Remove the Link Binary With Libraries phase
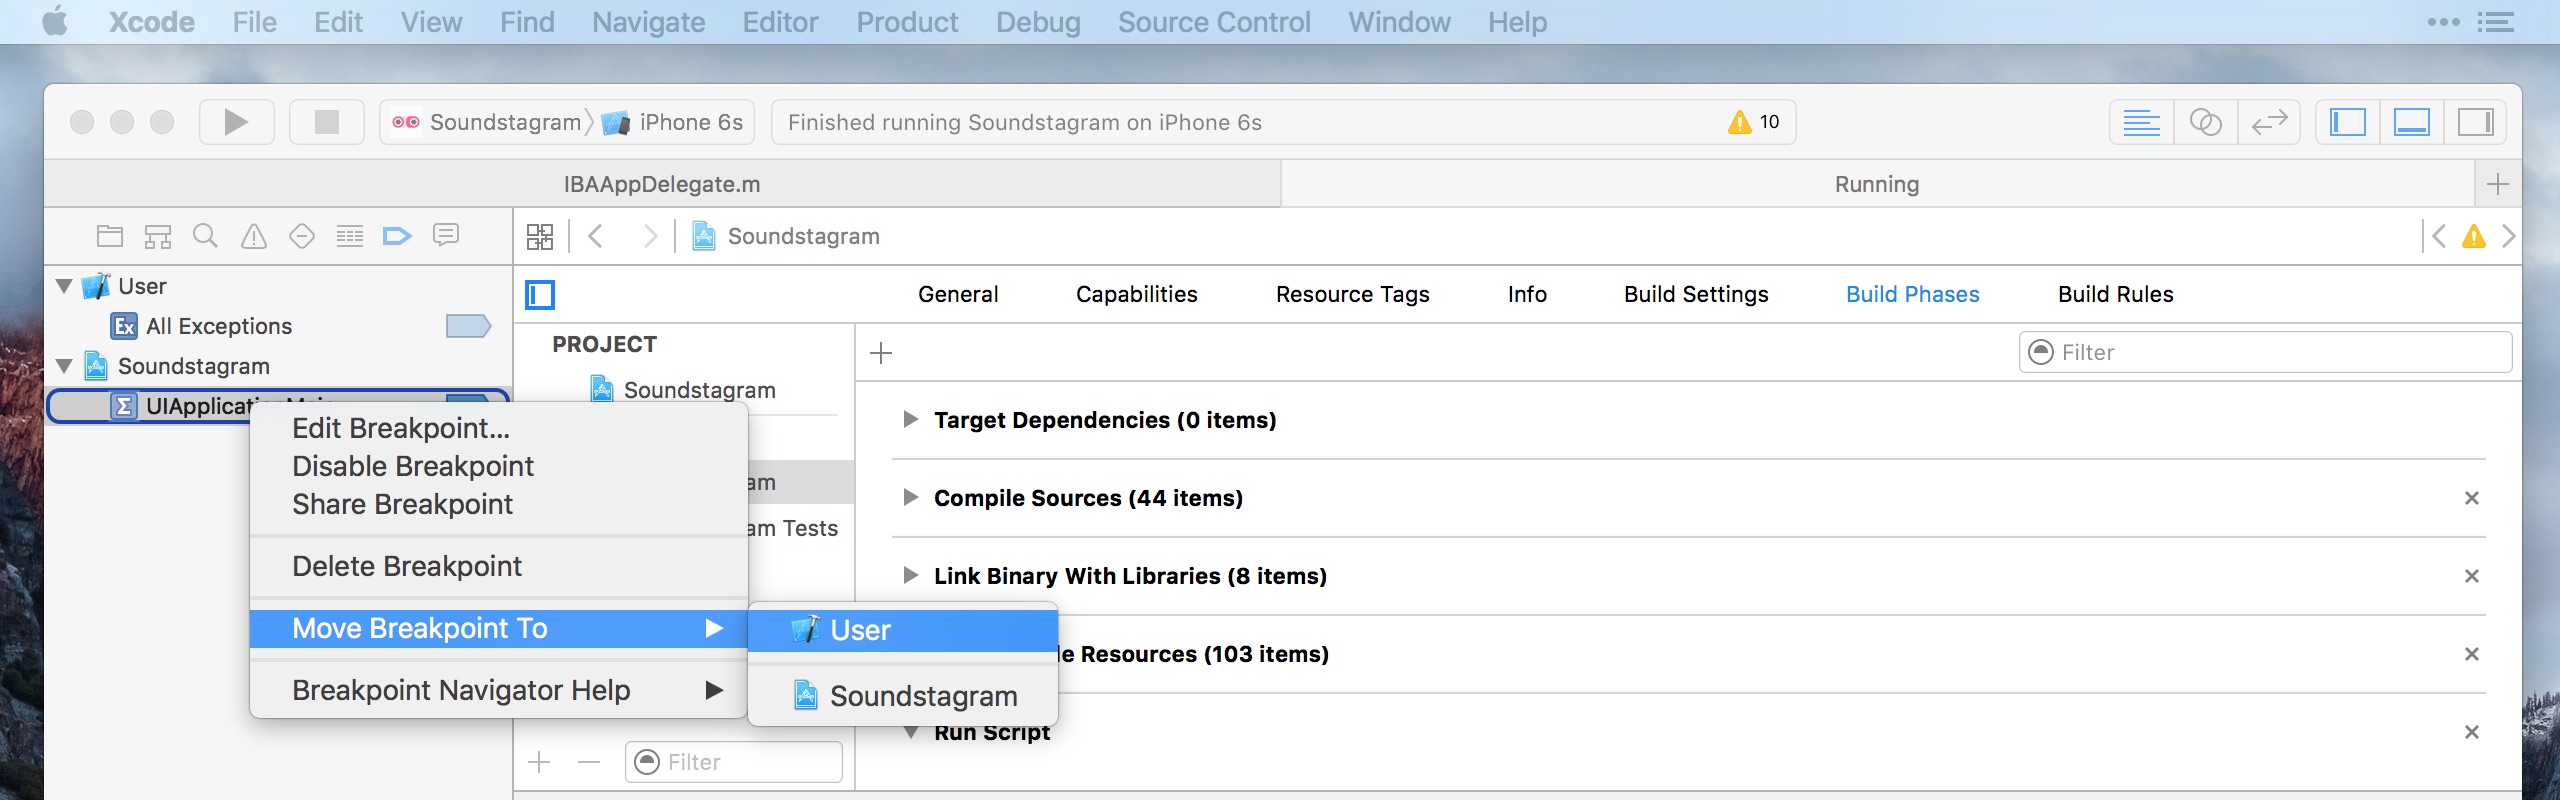 pyautogui.click(x=2472, y=576)
